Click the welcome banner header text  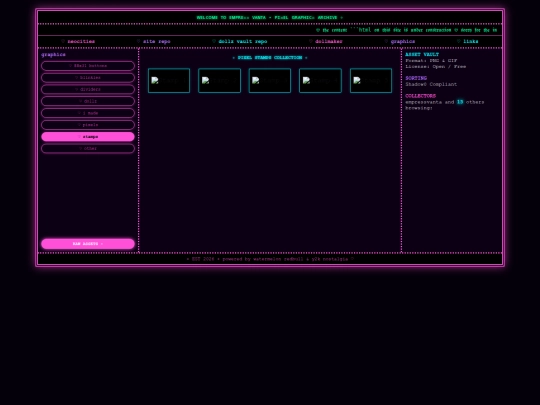(x=270, y=18)
